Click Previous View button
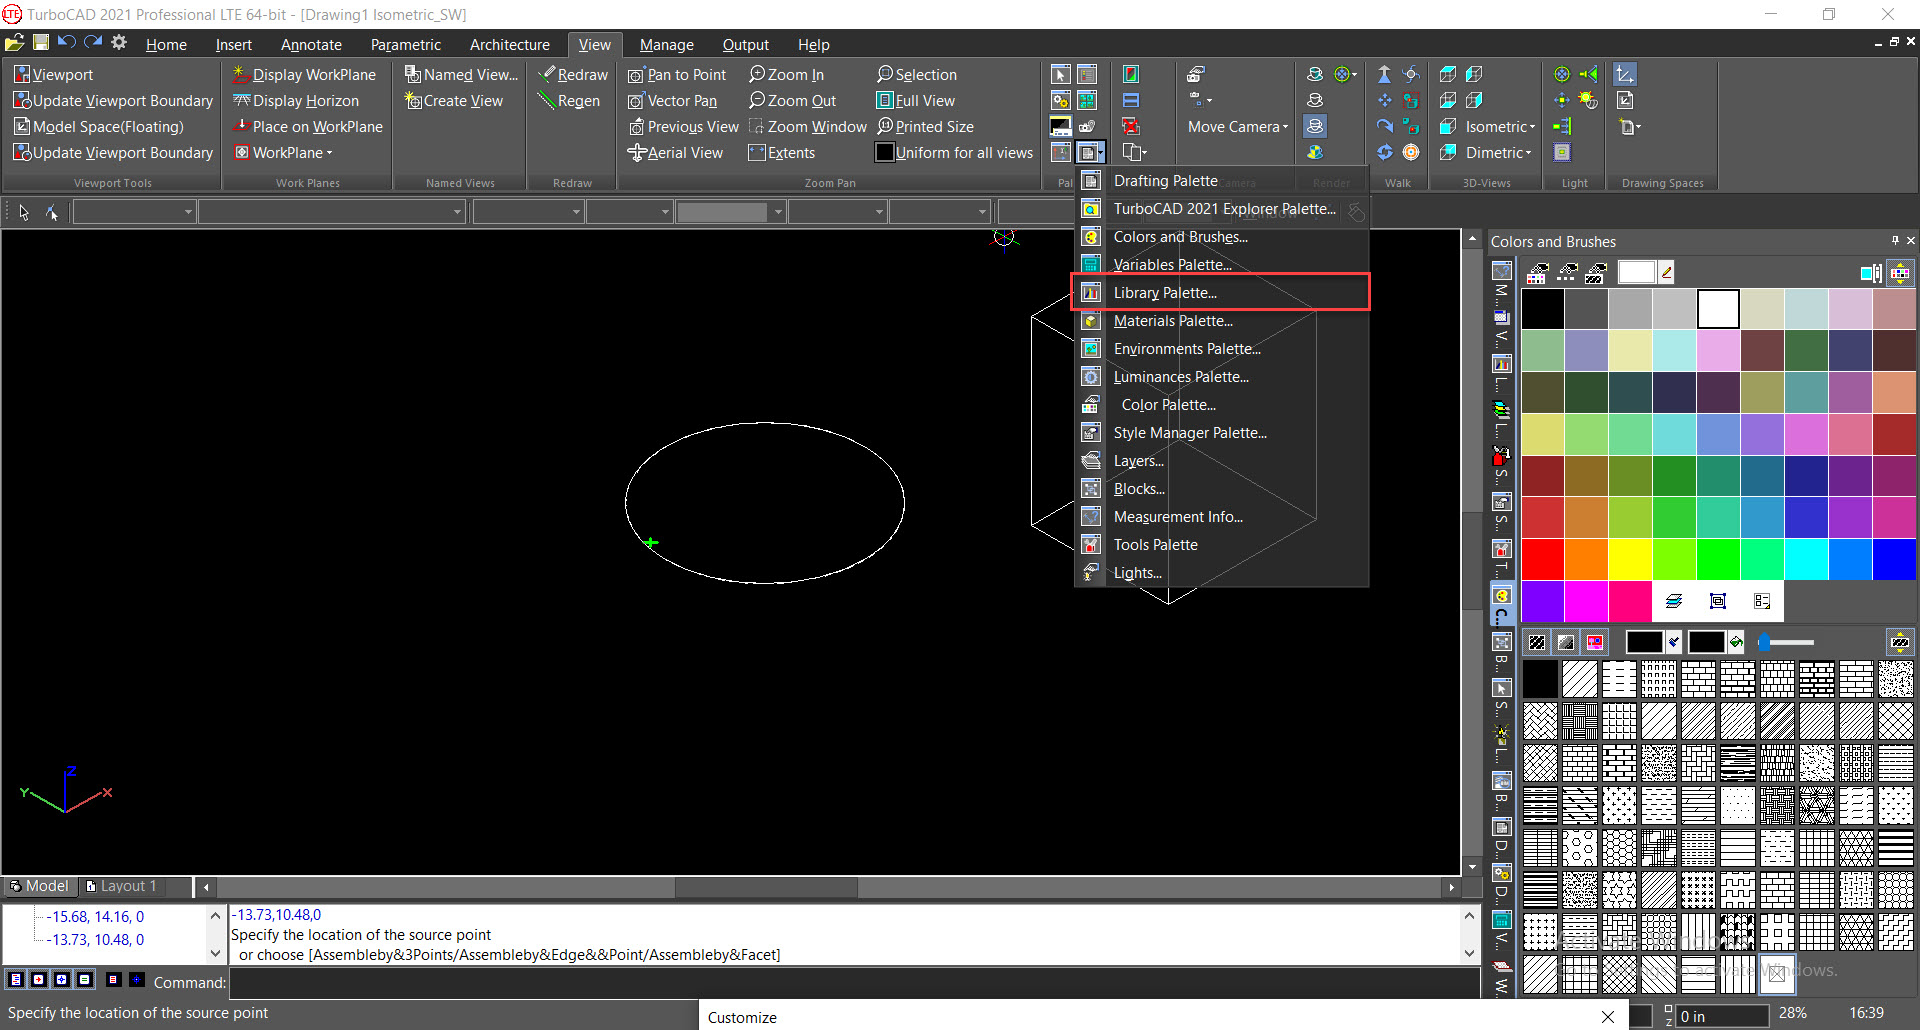Viewport: 1920px width, 1030px height. (683, 127)
